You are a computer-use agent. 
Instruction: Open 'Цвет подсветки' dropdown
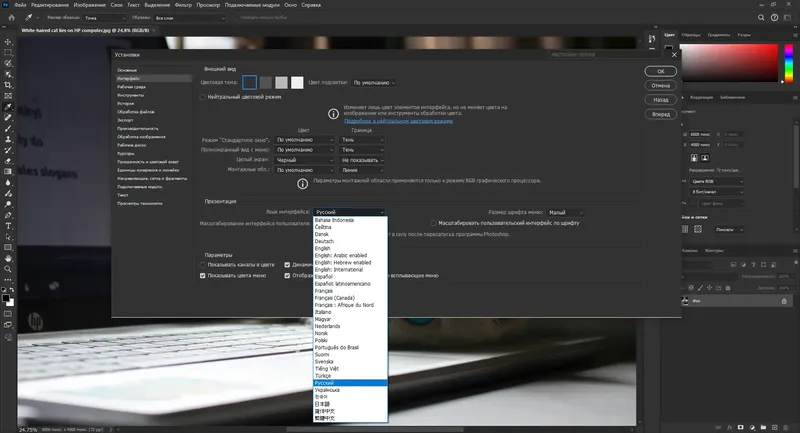tap(374, 83)
